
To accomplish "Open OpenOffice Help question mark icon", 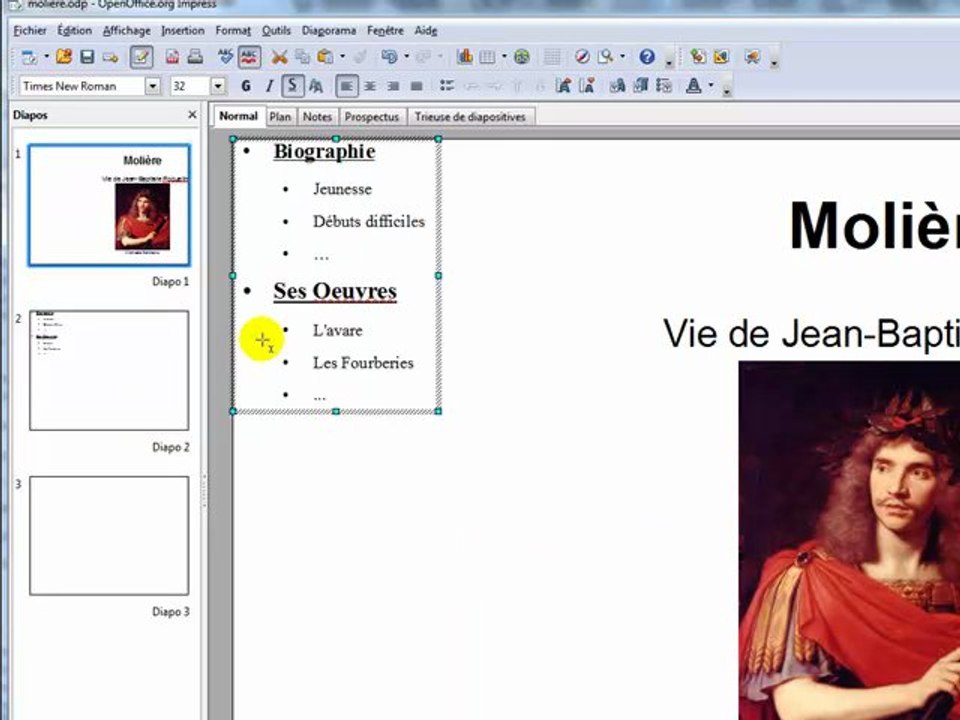I will (647, 57).
